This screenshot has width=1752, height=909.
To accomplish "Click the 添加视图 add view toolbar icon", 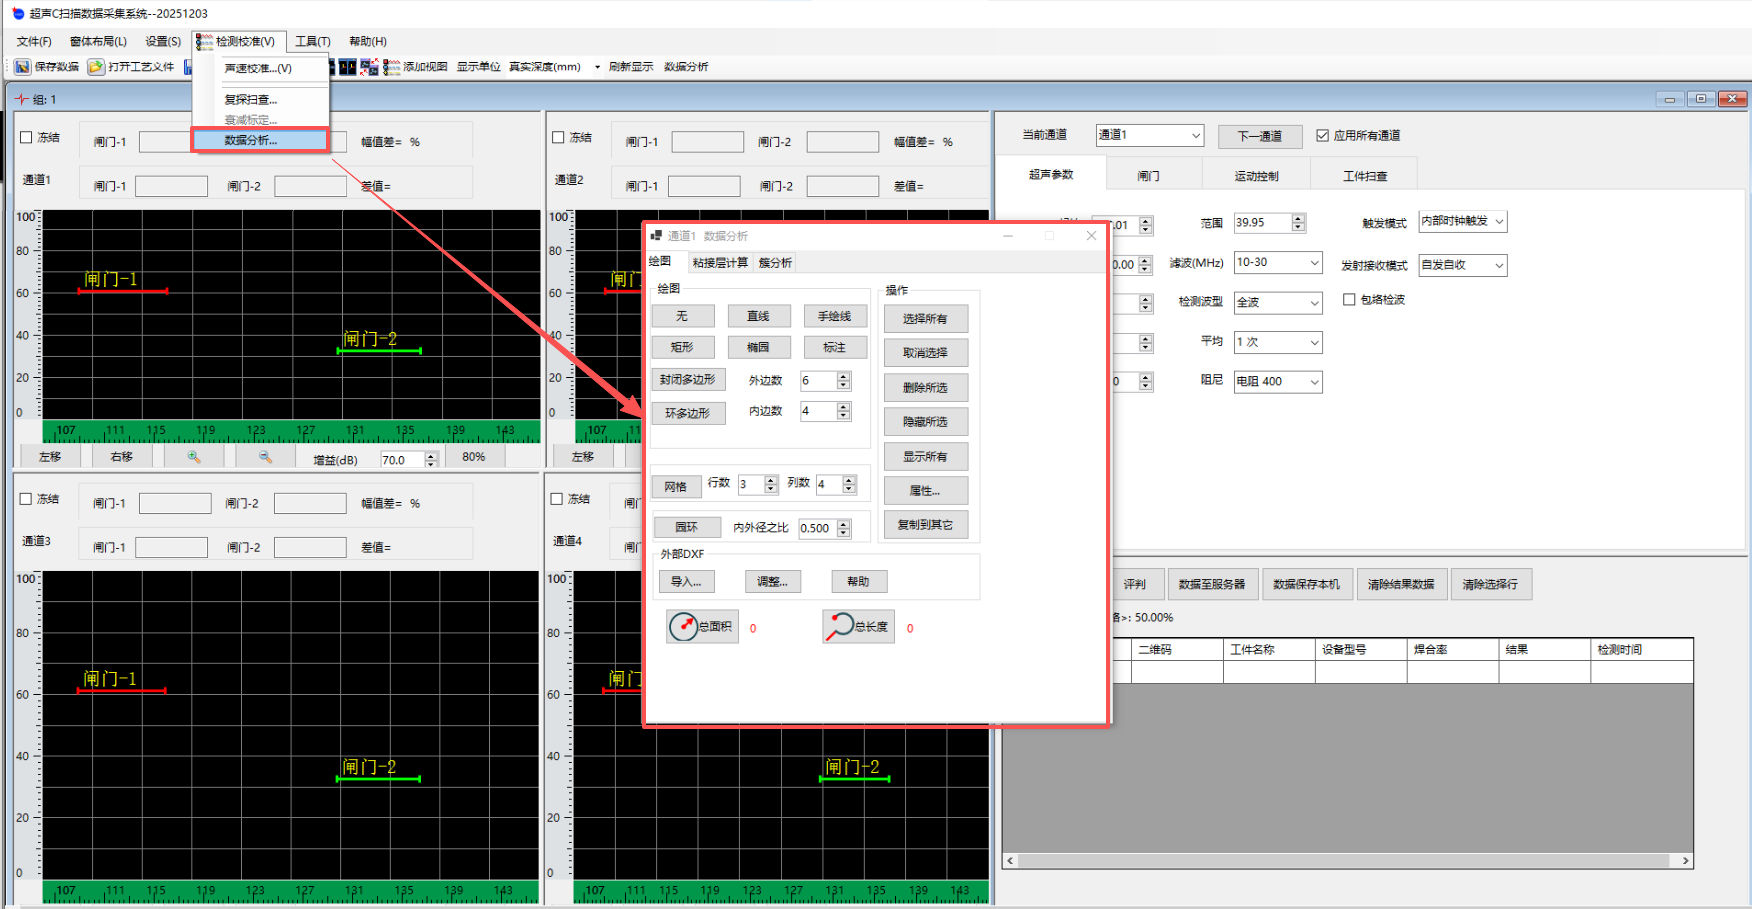I will coord(392,67).
